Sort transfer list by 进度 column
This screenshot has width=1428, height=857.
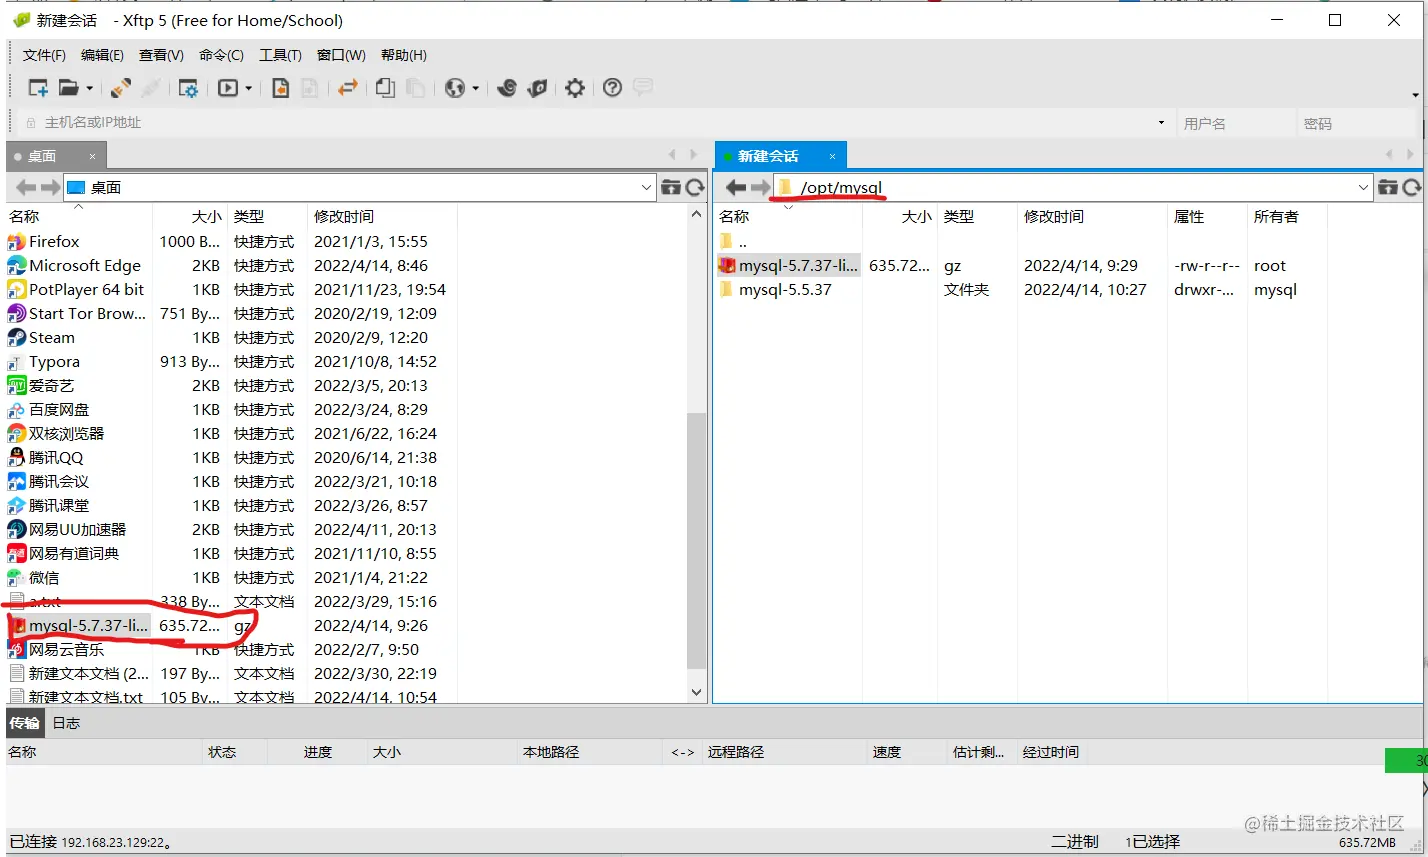tap(318, 752)
